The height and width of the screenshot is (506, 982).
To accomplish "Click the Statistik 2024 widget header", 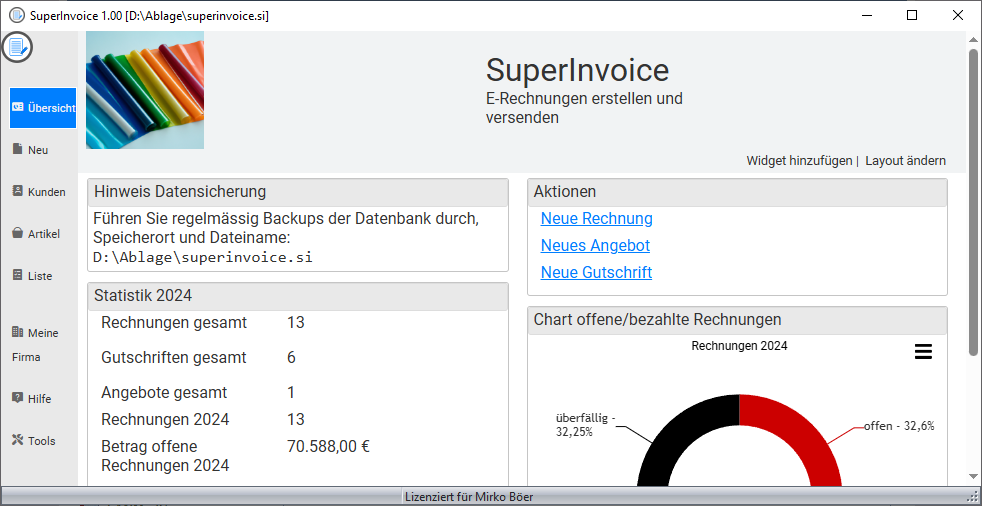I will point(297,296).
